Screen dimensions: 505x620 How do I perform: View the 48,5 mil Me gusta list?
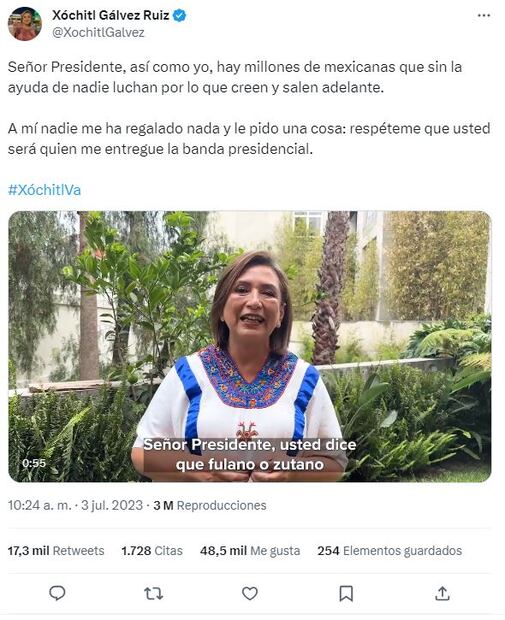pos(250,551)
